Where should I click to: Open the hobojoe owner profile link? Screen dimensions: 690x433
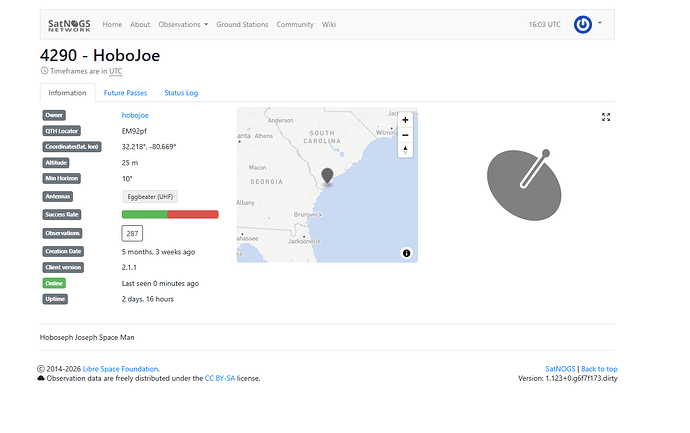[135, 115]
